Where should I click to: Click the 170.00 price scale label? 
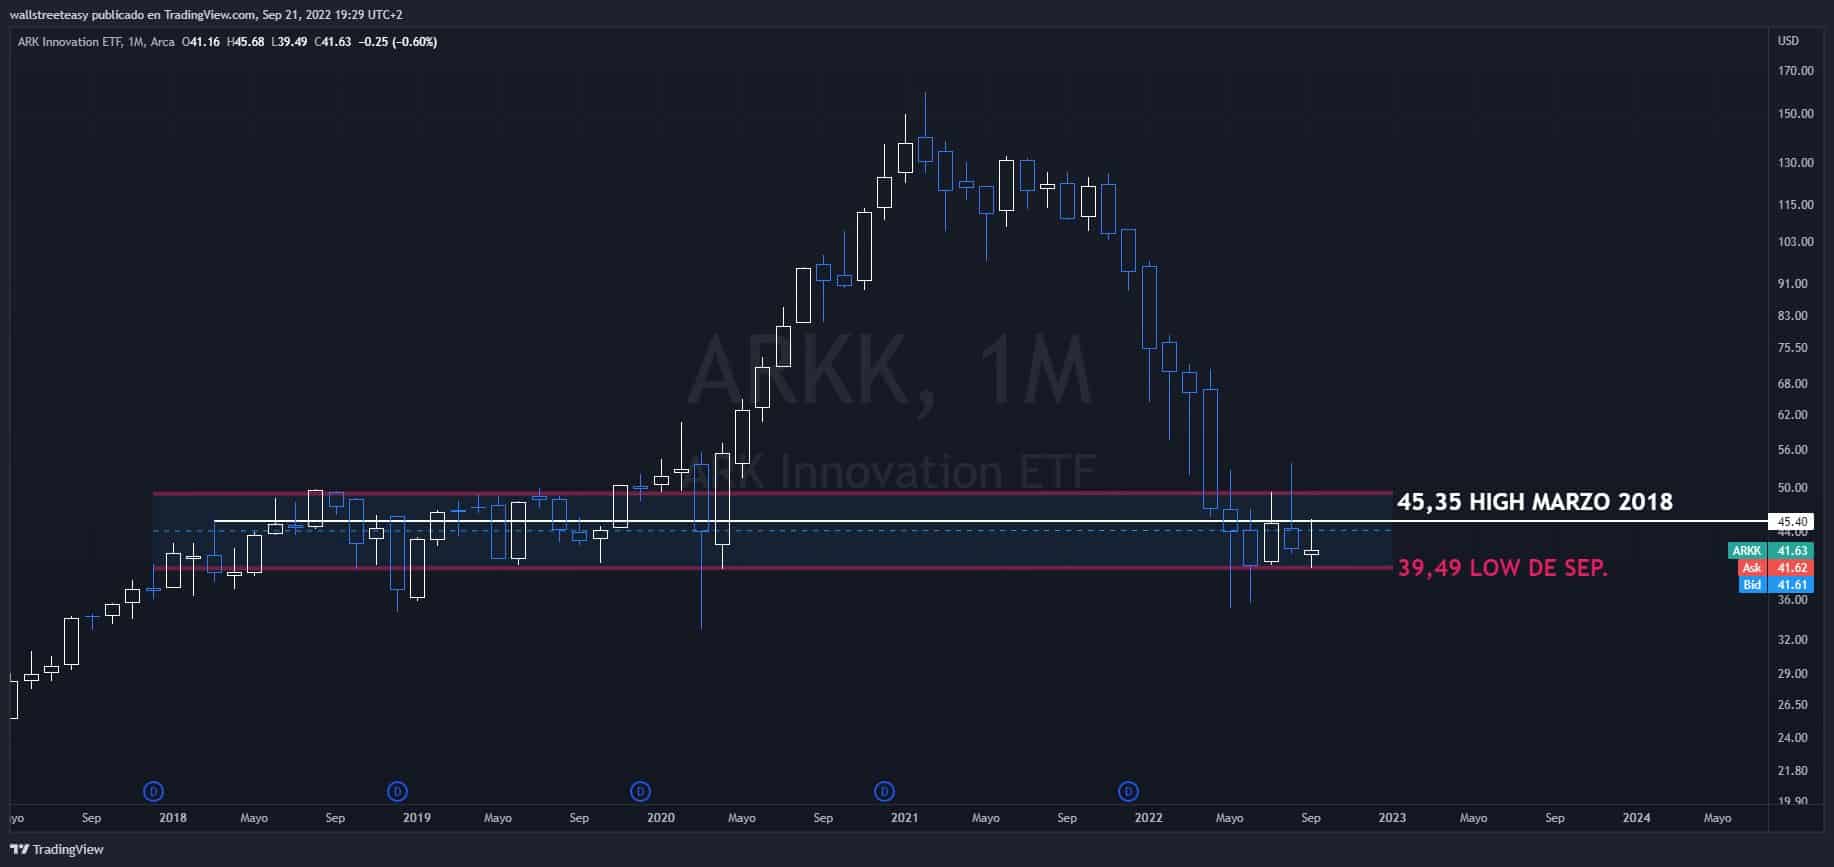[1795, 71]
